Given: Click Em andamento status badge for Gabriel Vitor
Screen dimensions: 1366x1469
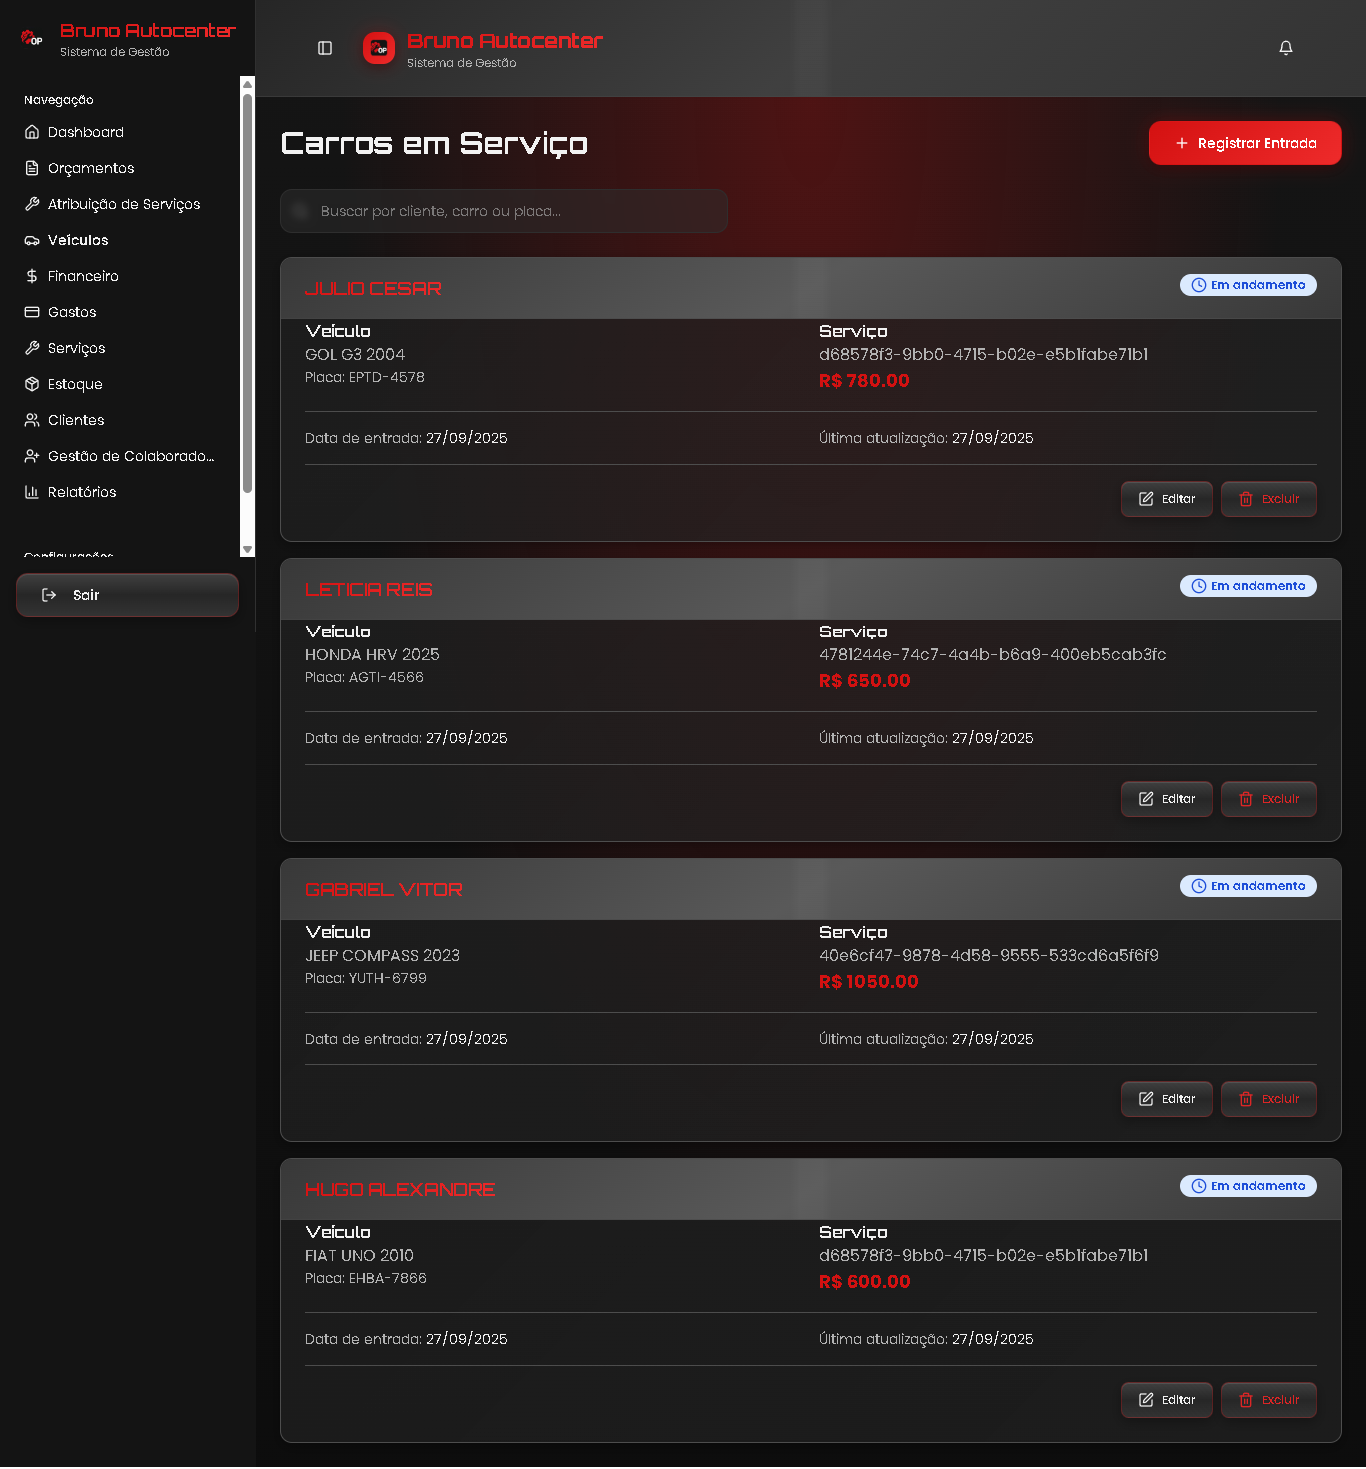Looking at the screenshot, I should (1248, 886).
